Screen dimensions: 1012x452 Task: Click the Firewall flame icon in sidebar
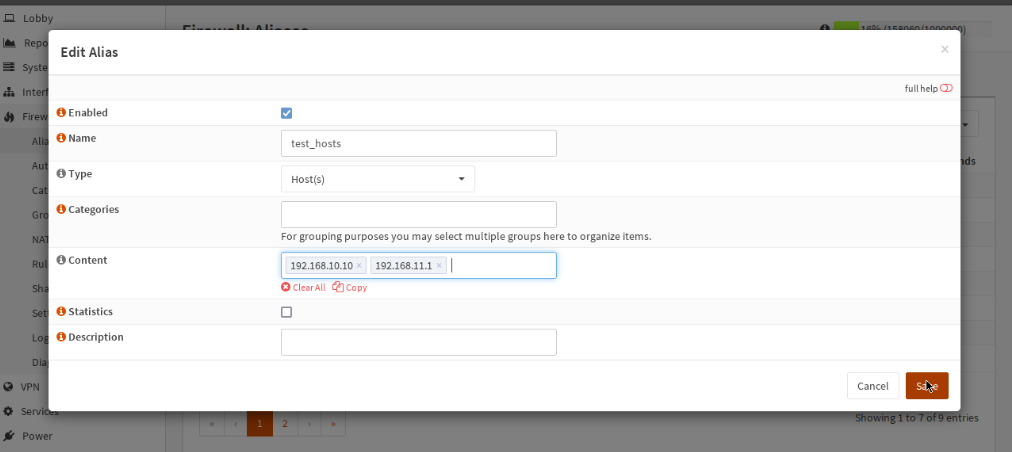click(10, 116)
